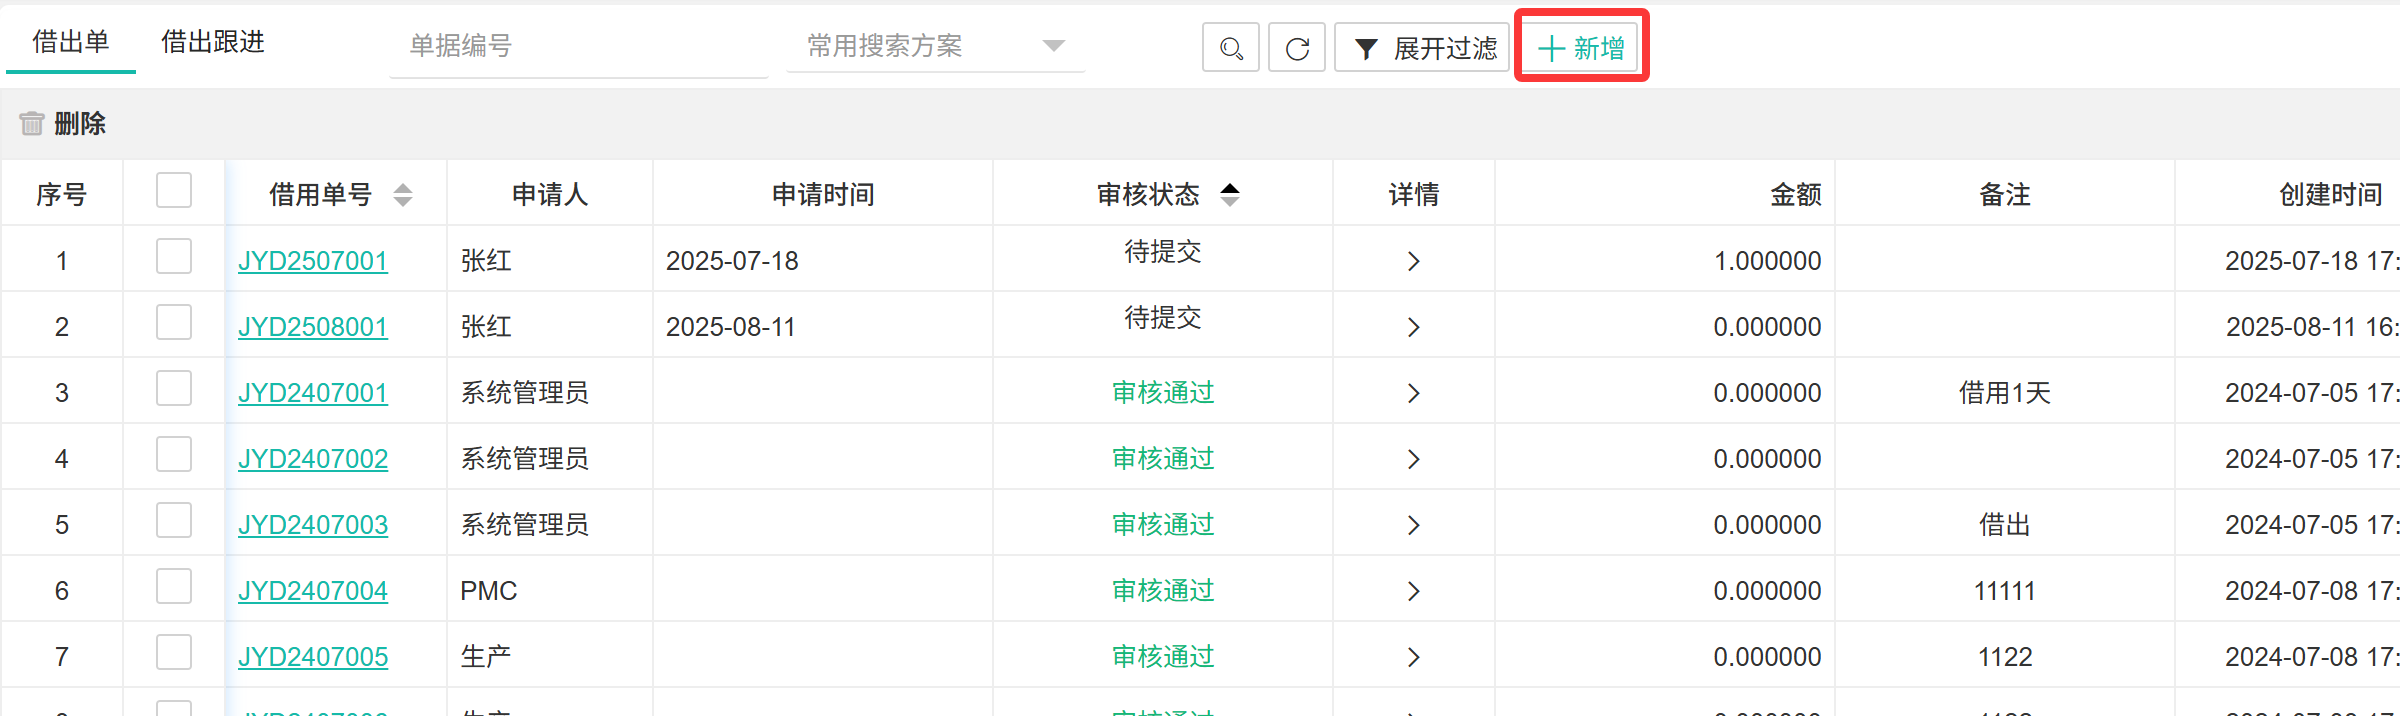
Task: Expand details chevron for row JYD2407005
Action: pyautogui.click(x=1413, y=657)
